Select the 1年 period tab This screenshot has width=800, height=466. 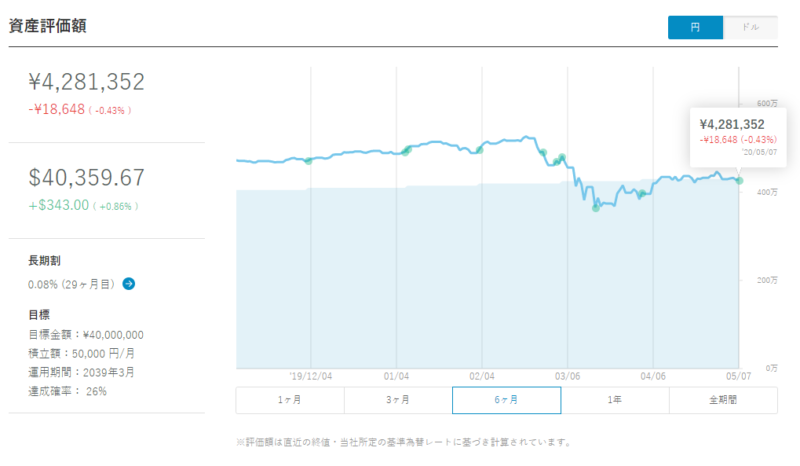tap(615, 400)
